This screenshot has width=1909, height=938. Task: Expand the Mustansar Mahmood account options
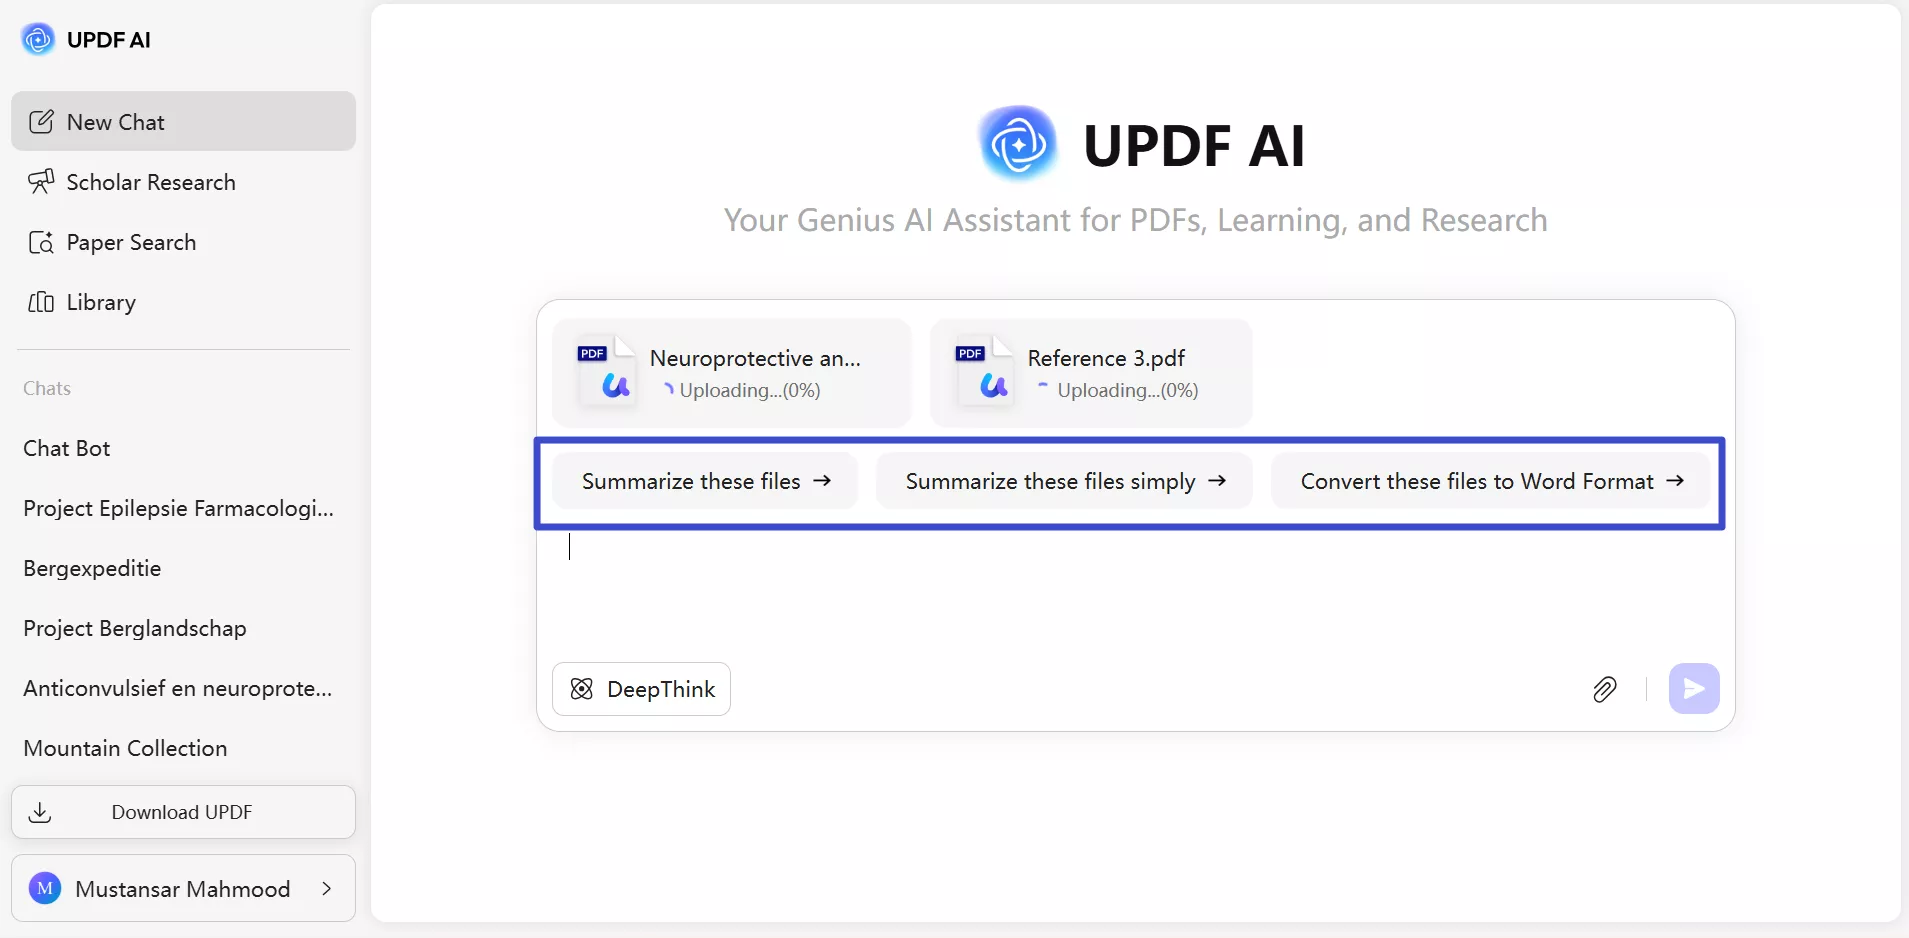pos(328,888)
